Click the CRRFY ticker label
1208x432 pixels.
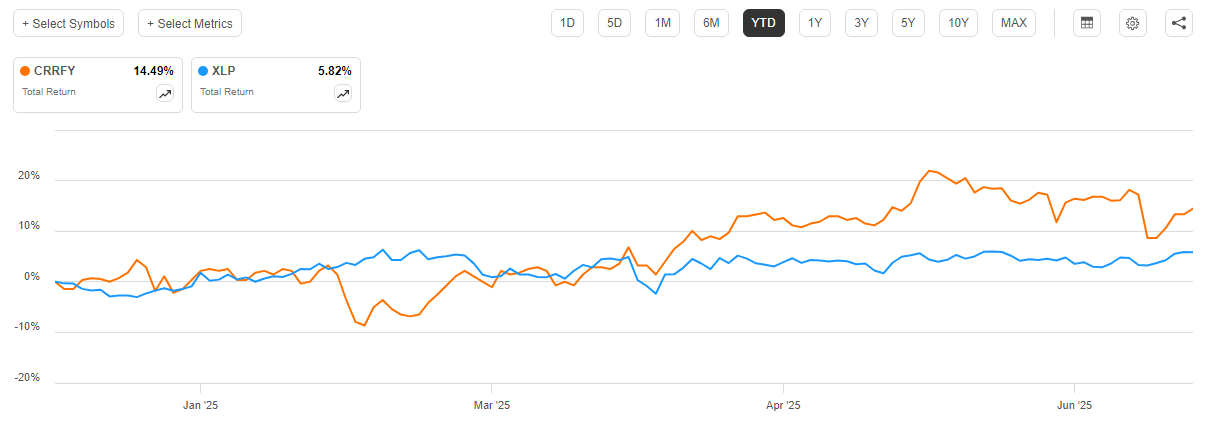[x=54, y=71]
